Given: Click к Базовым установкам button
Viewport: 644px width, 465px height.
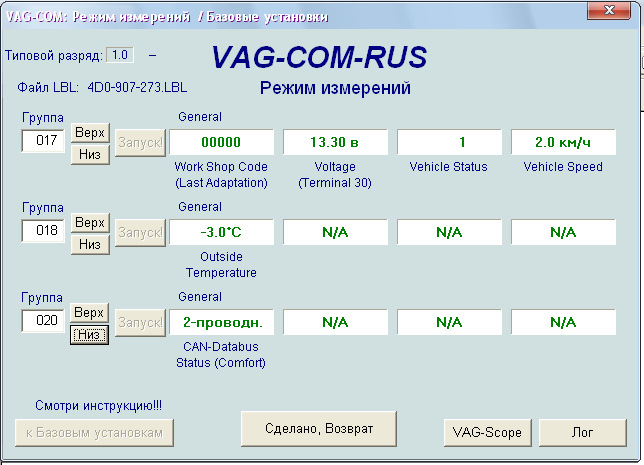Looking at the screenshot, I should point(94,433).
